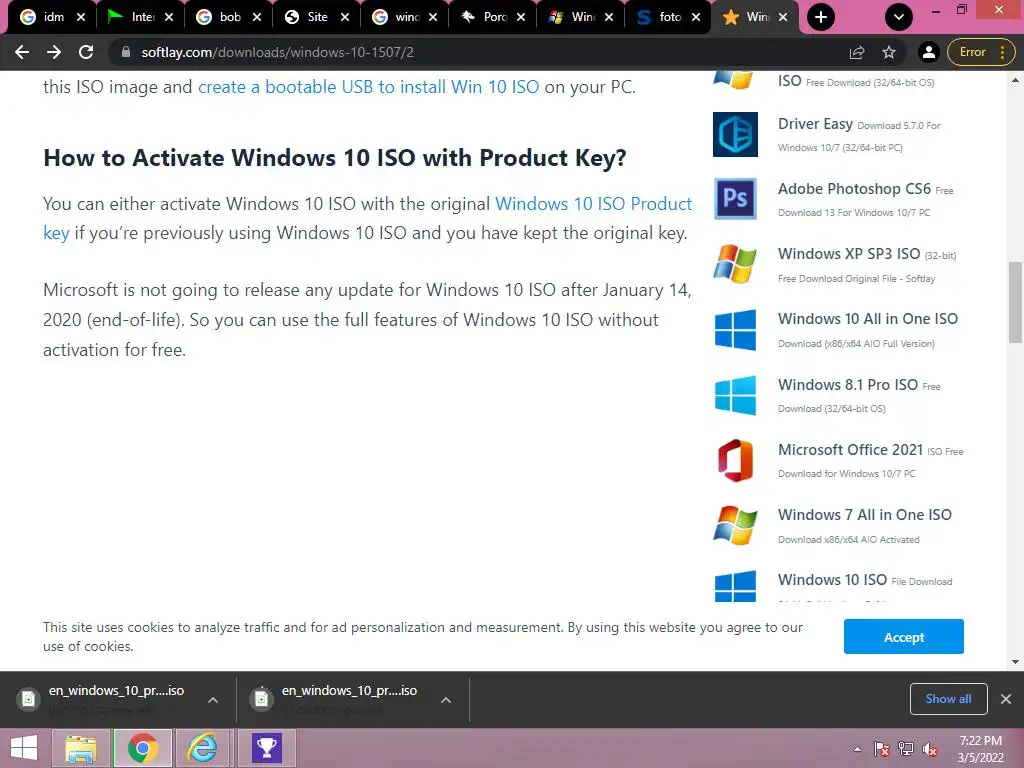Open the Windows Start menu
This screenshot has width=1024, height=768.
(x=24, y=748)
